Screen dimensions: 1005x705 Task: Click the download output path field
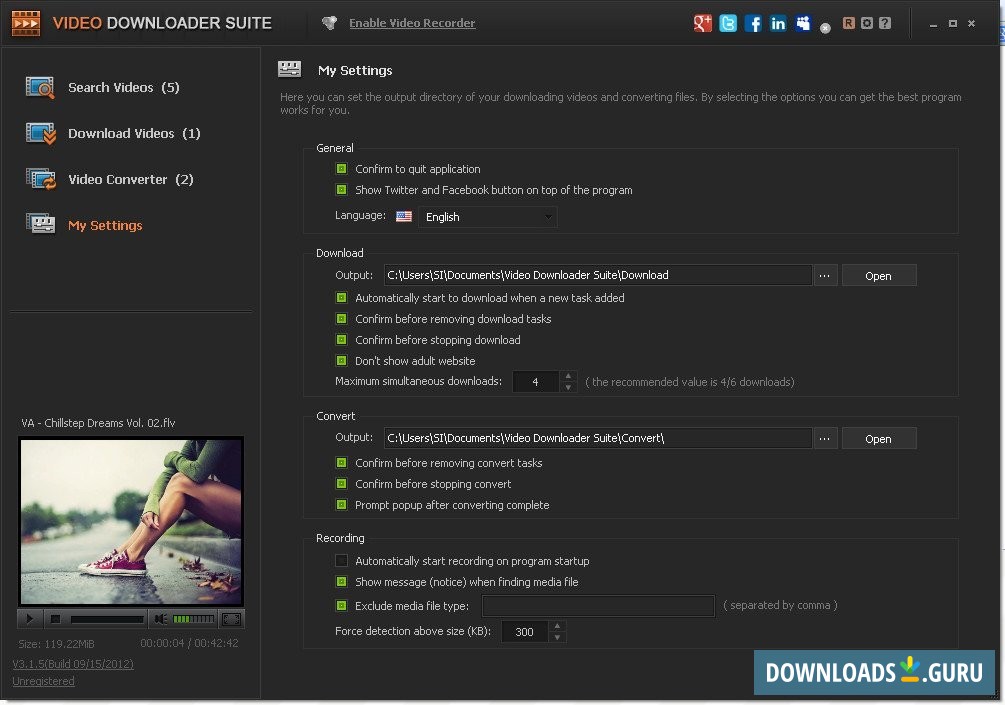tap(598, 276)
